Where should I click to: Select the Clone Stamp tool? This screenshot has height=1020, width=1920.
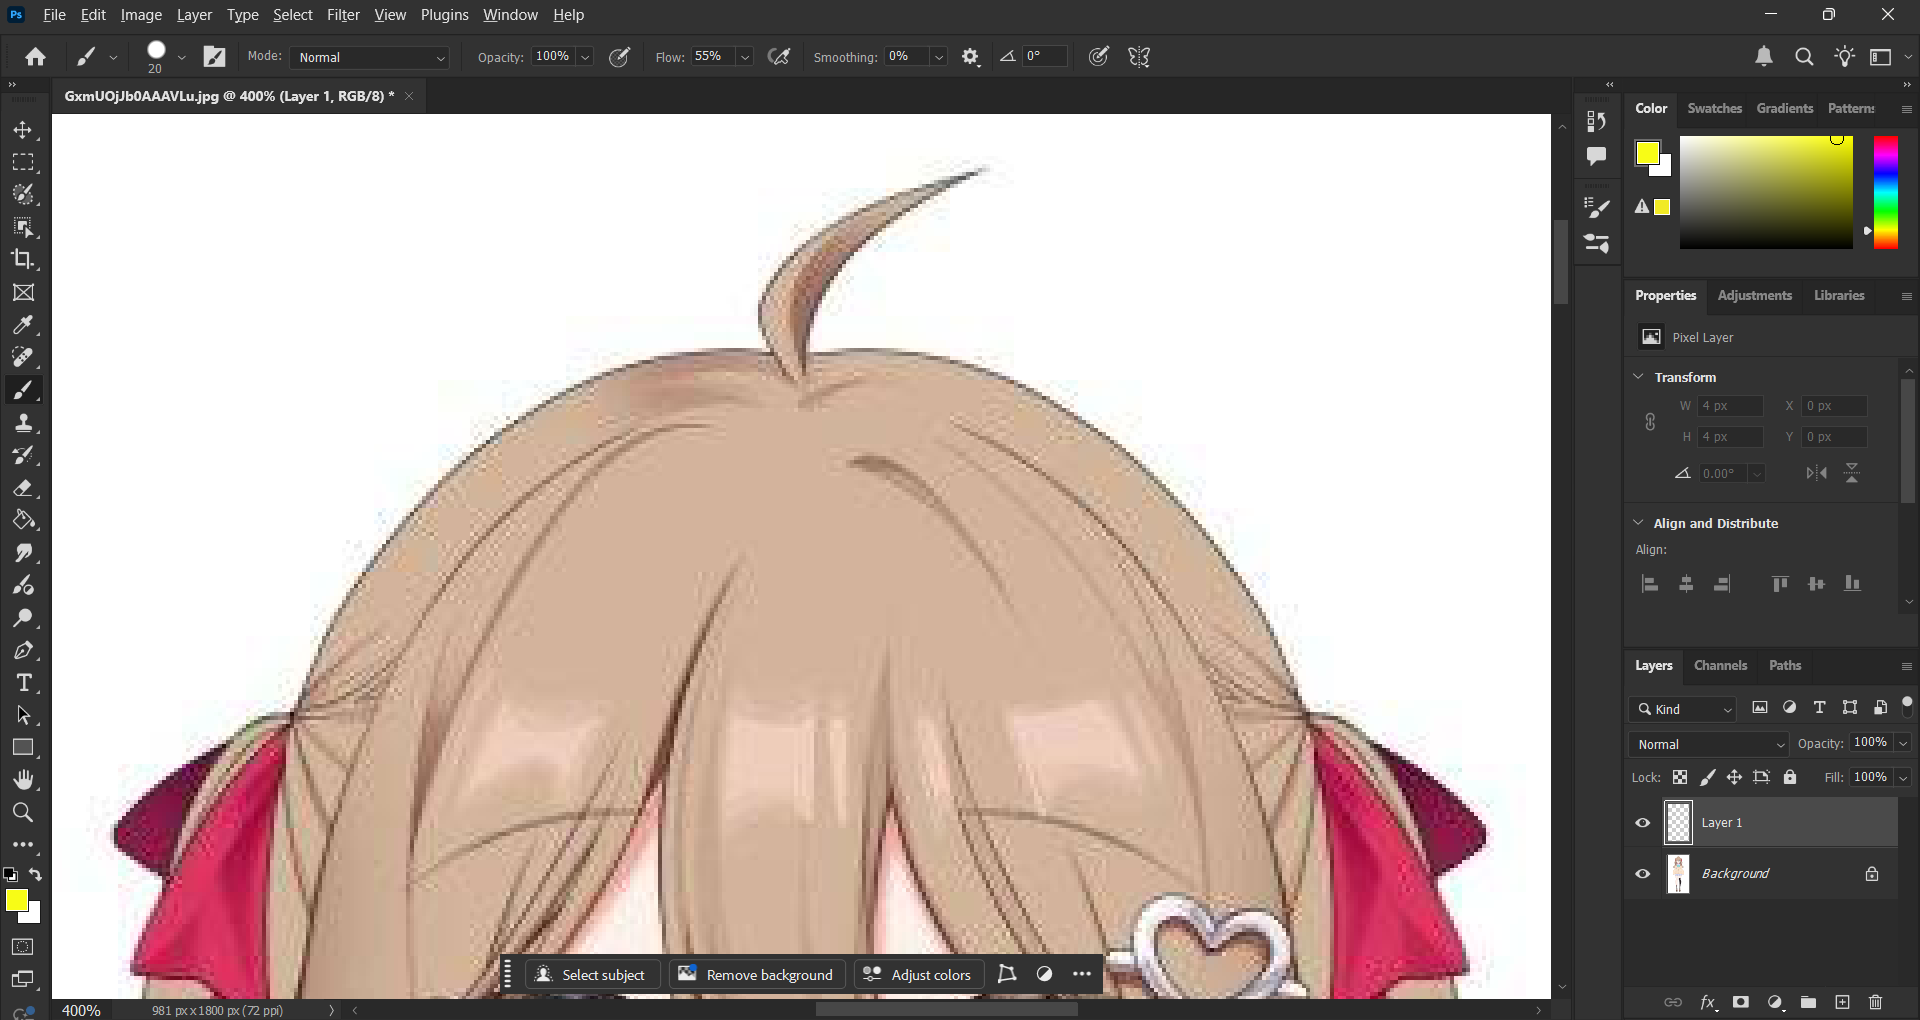[23, 423]
